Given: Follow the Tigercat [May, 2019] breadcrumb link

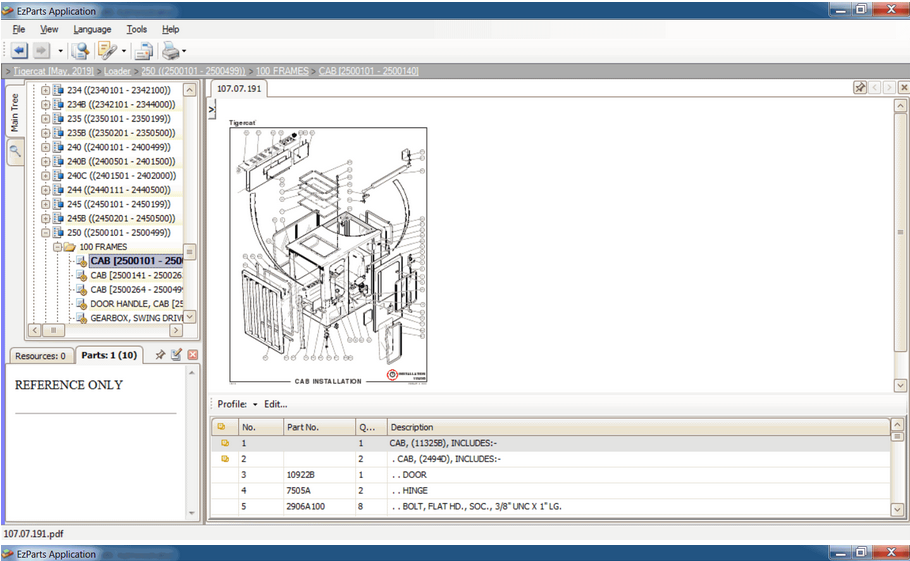Looking at the screenshot, I should pyautogui.click(x=53, y=71).
